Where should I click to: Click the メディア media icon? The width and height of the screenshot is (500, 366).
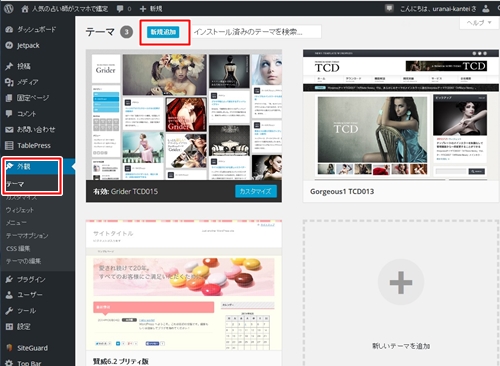(9, 82)
